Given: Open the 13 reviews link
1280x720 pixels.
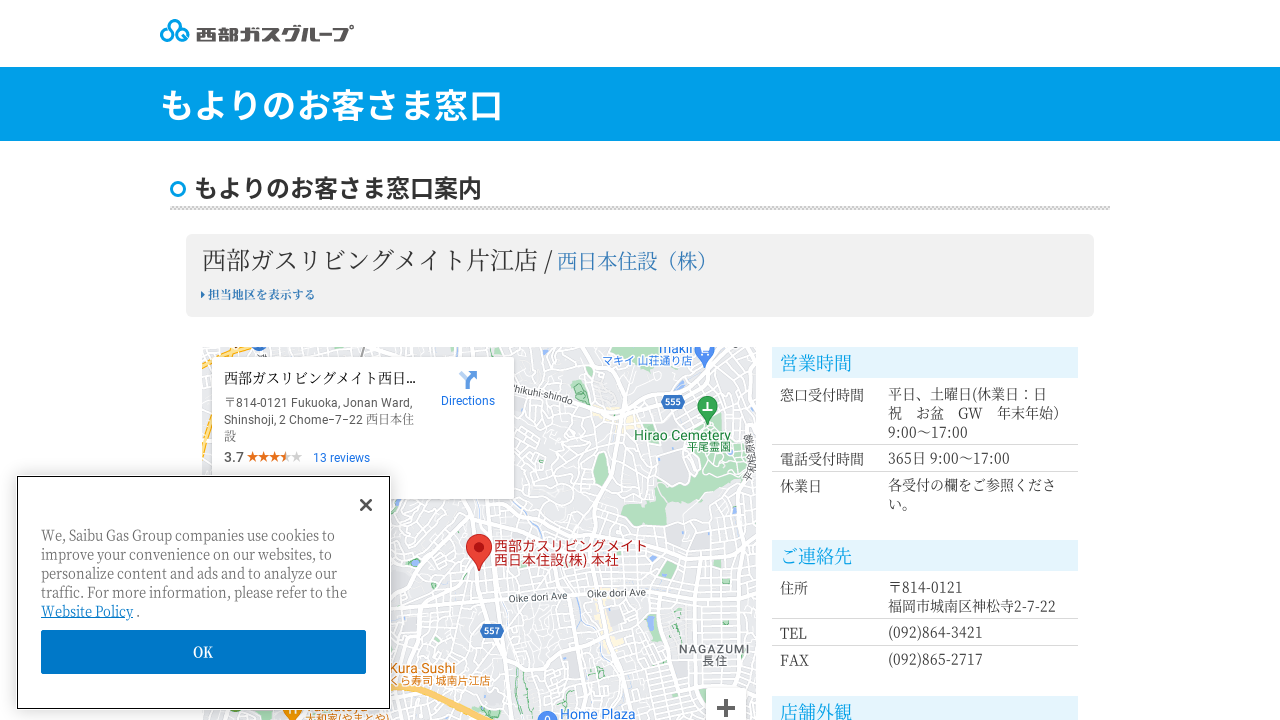Looking at the screenshot, I should click(x=341, y=458).
